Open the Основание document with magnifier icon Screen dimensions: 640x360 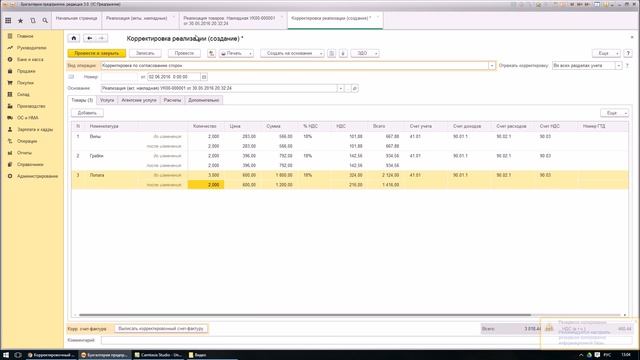[x=355, y=88]
